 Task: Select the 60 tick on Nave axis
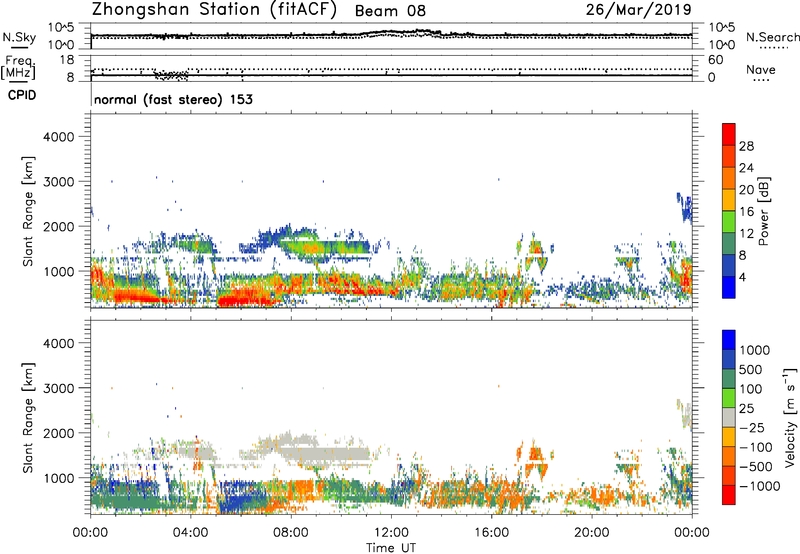tap(716, 60)
